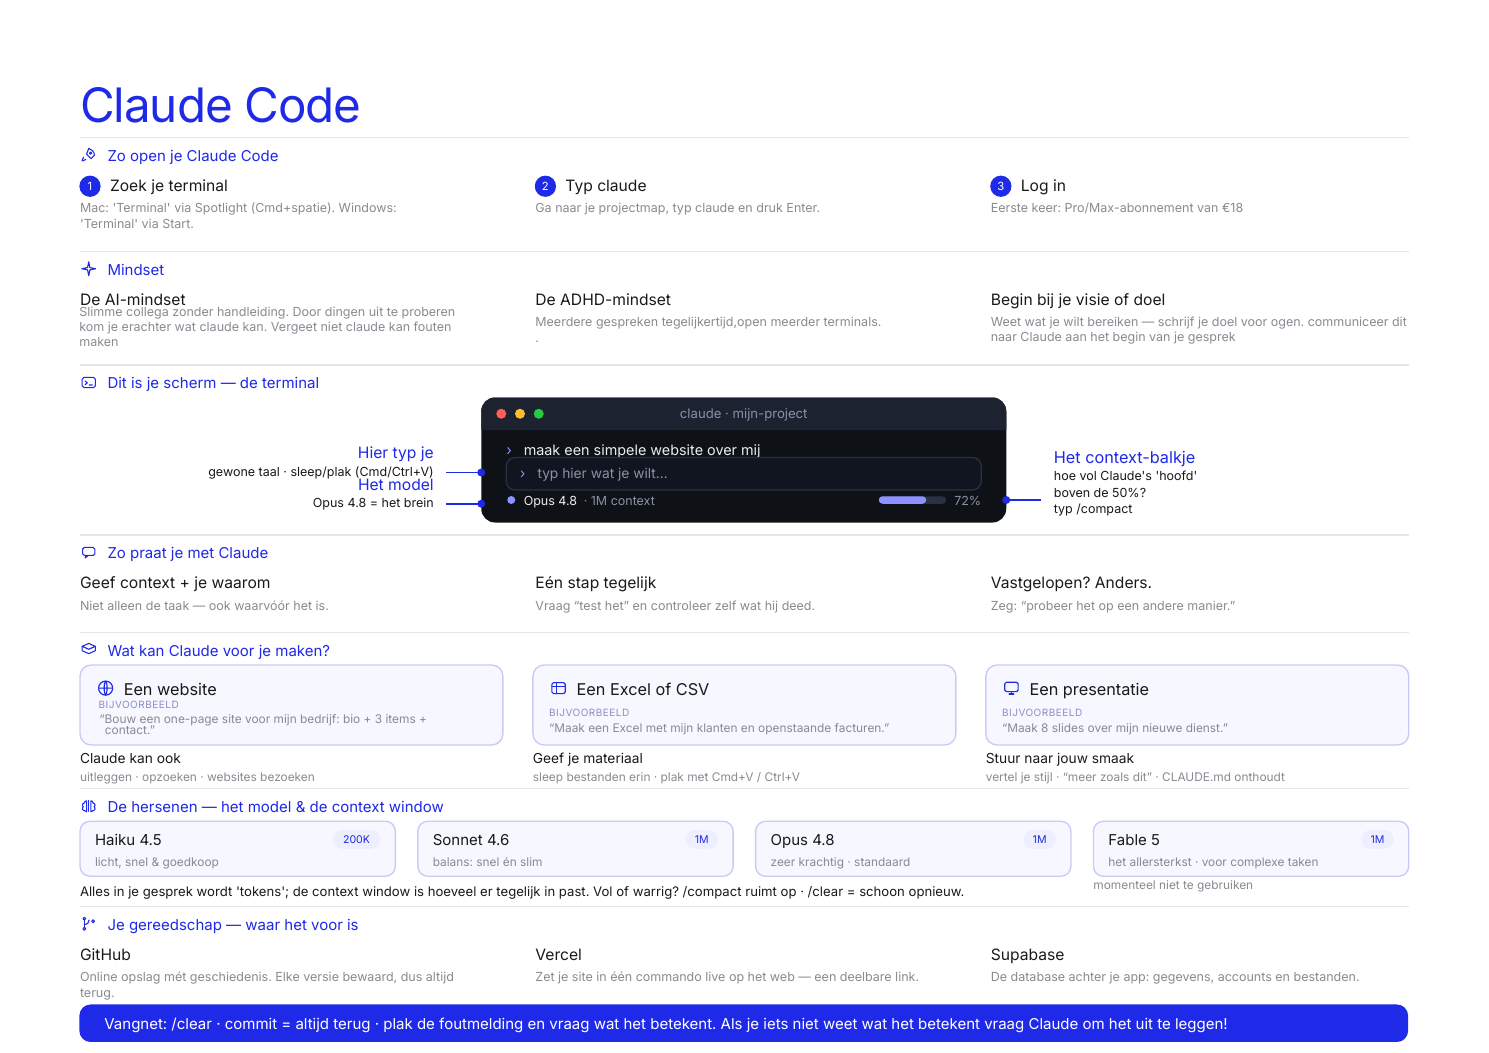Click the 'Claude Code' page title
The height and width of the screenshot is (1053, 1489).
220,105
